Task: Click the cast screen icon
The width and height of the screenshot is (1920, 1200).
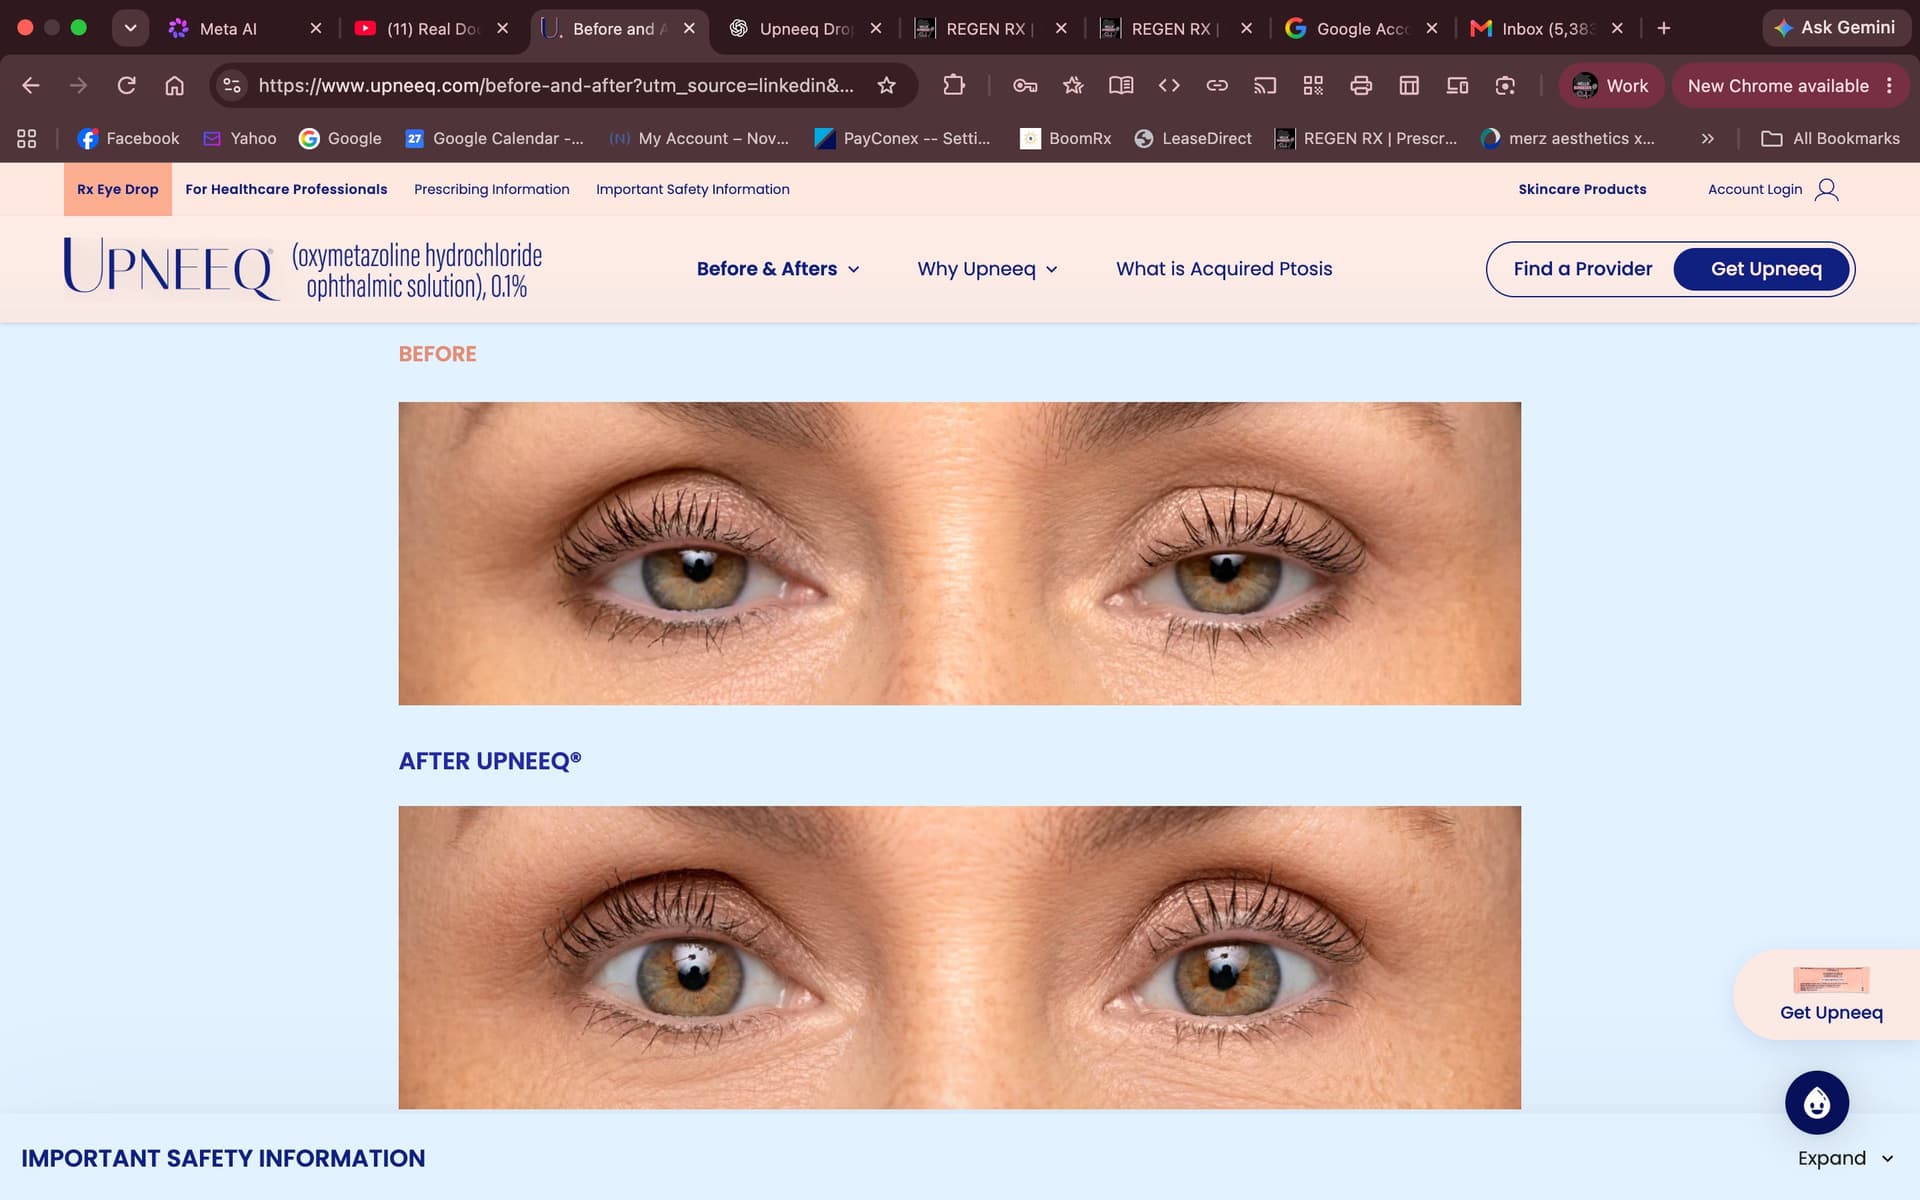Action: click(1265, 86)
